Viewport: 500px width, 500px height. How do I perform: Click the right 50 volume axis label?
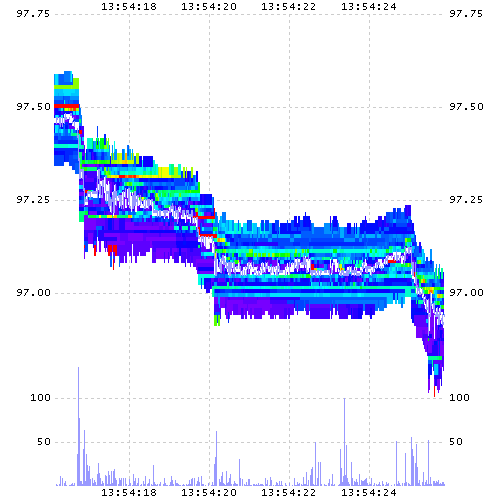click(x=456, y=442)
